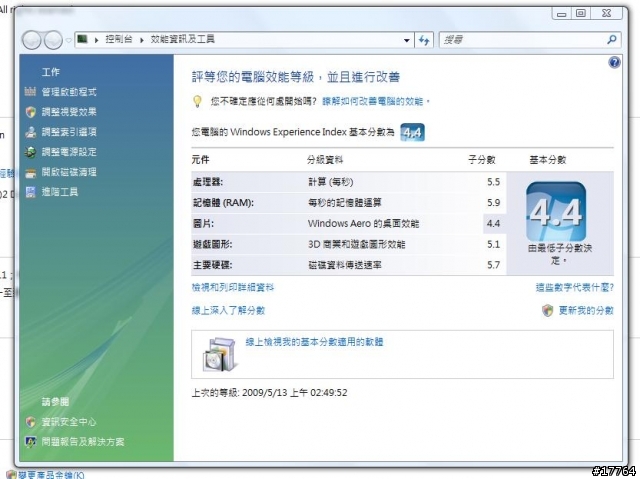
Task: Click the 管理啟動程式 icon in sidebar
Action: 31,92
